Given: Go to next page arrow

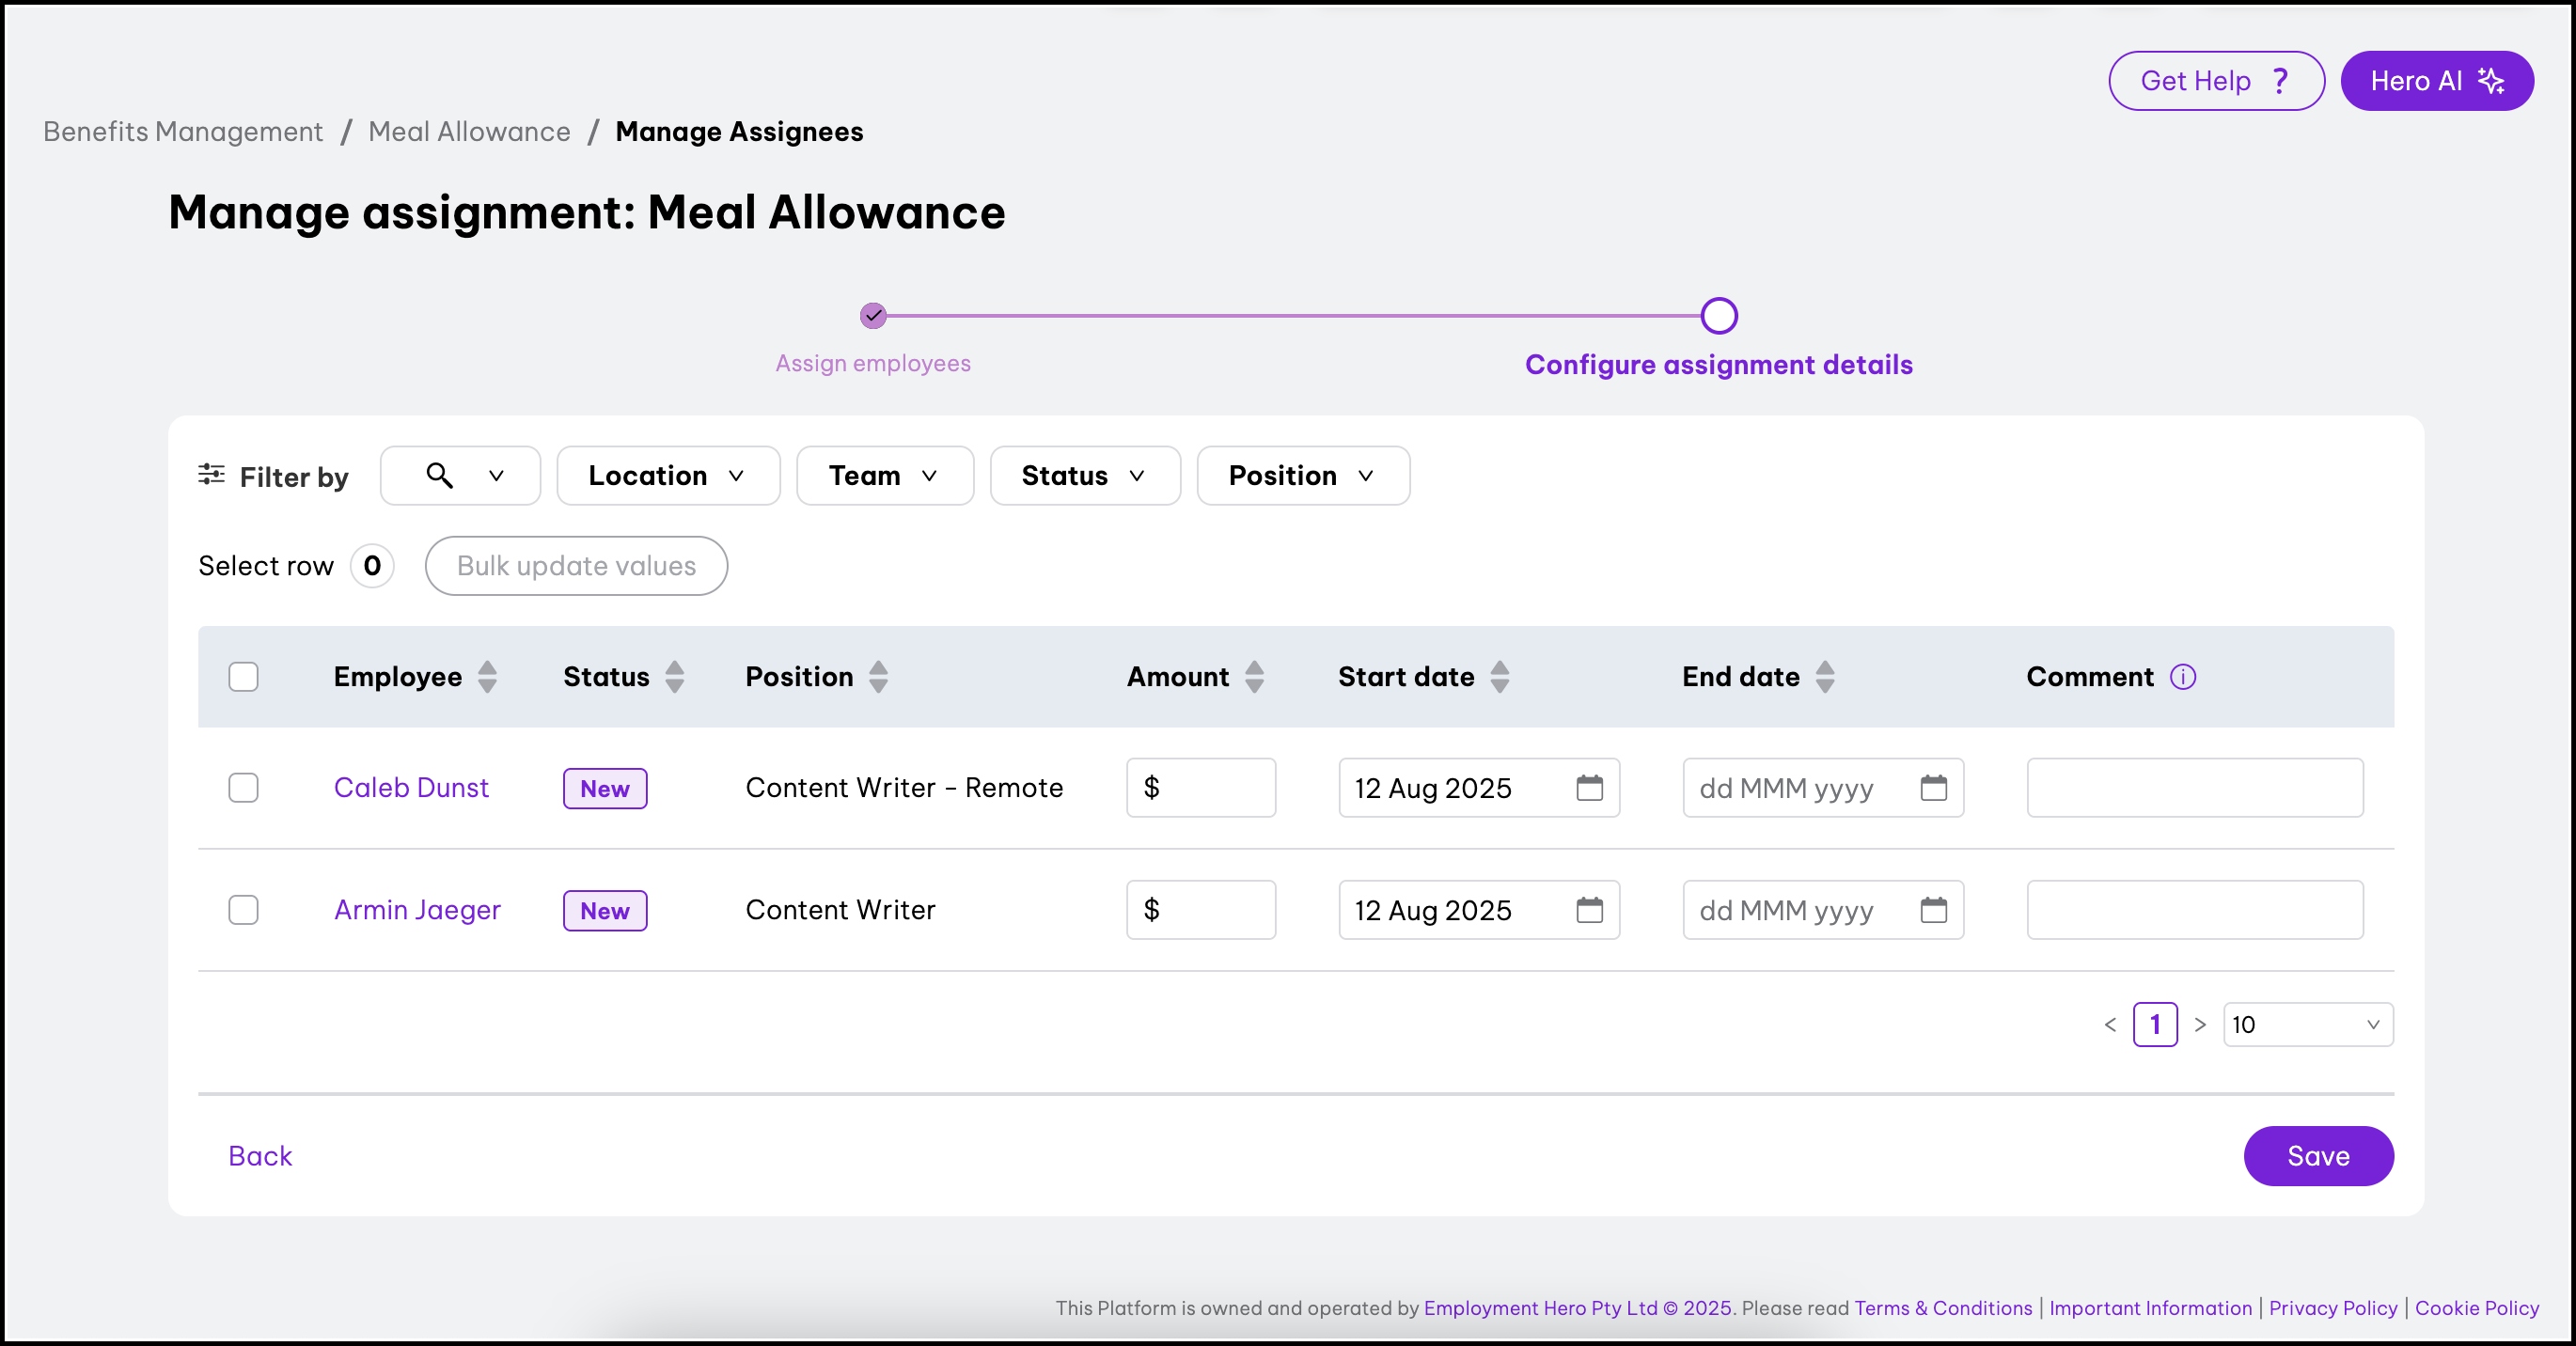Looking at the screenshot, I should 2200,1025.
